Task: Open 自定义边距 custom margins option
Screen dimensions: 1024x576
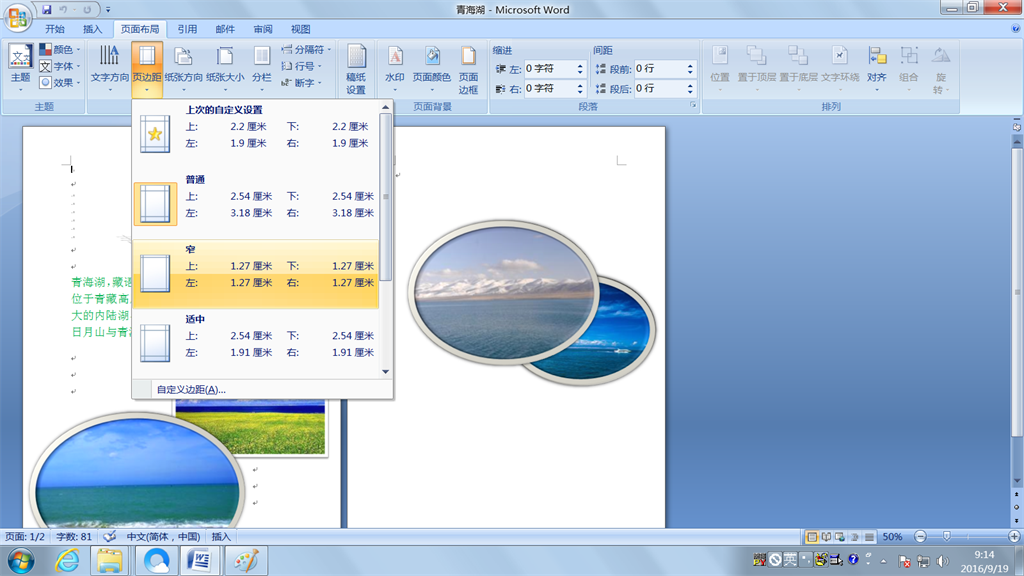Action: pos(191,389)
